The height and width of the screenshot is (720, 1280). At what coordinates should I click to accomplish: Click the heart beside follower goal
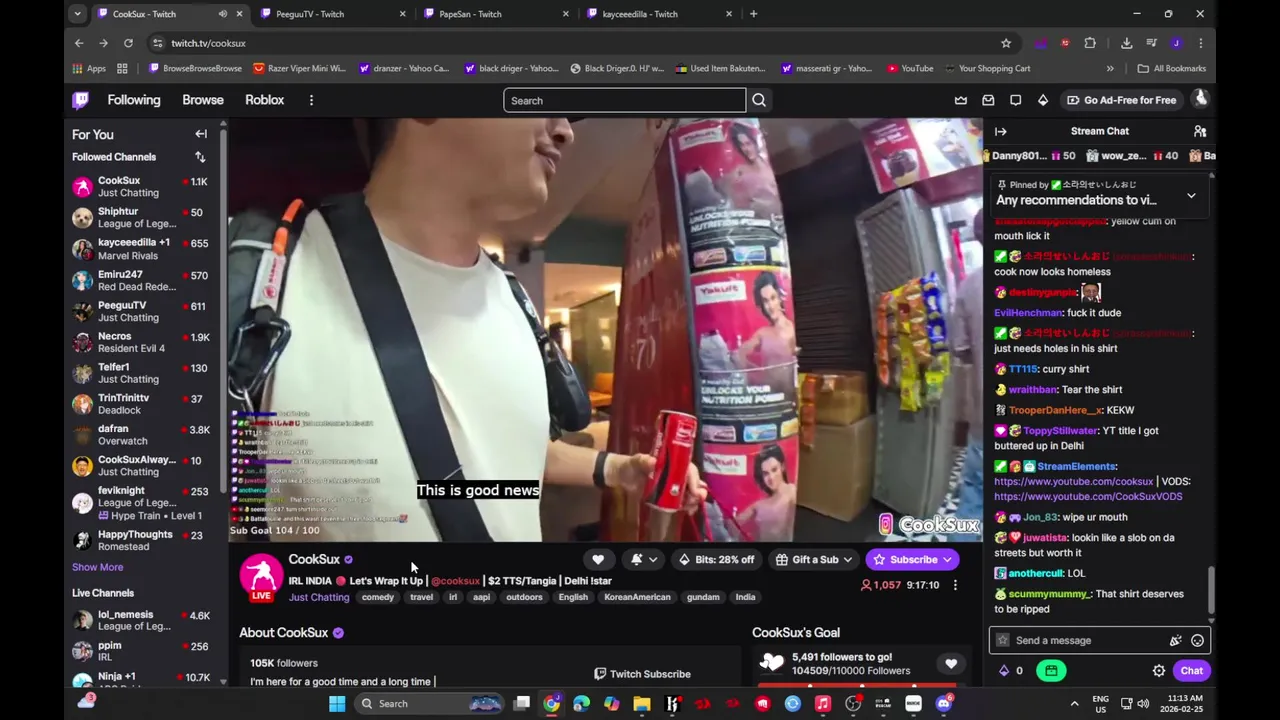coord(951,663)
